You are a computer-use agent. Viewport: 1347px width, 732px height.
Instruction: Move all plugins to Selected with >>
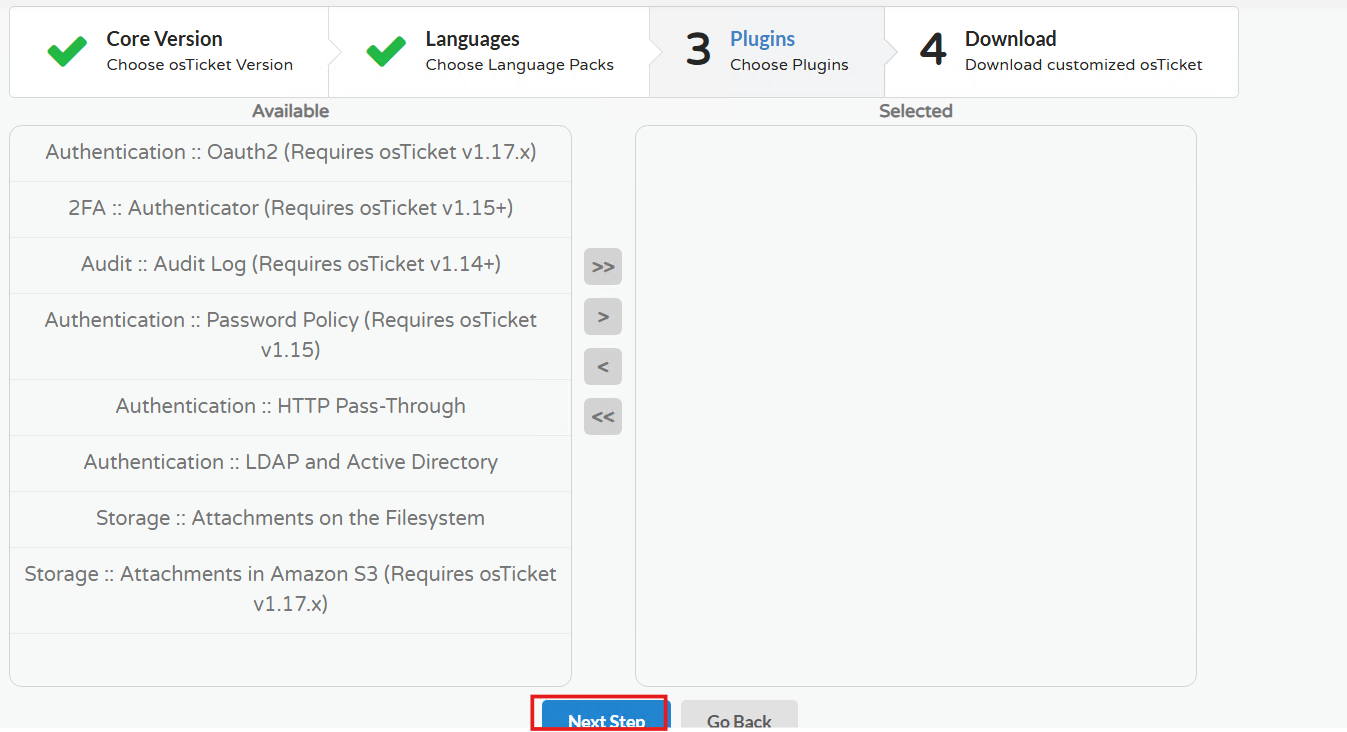coord(603,267)
